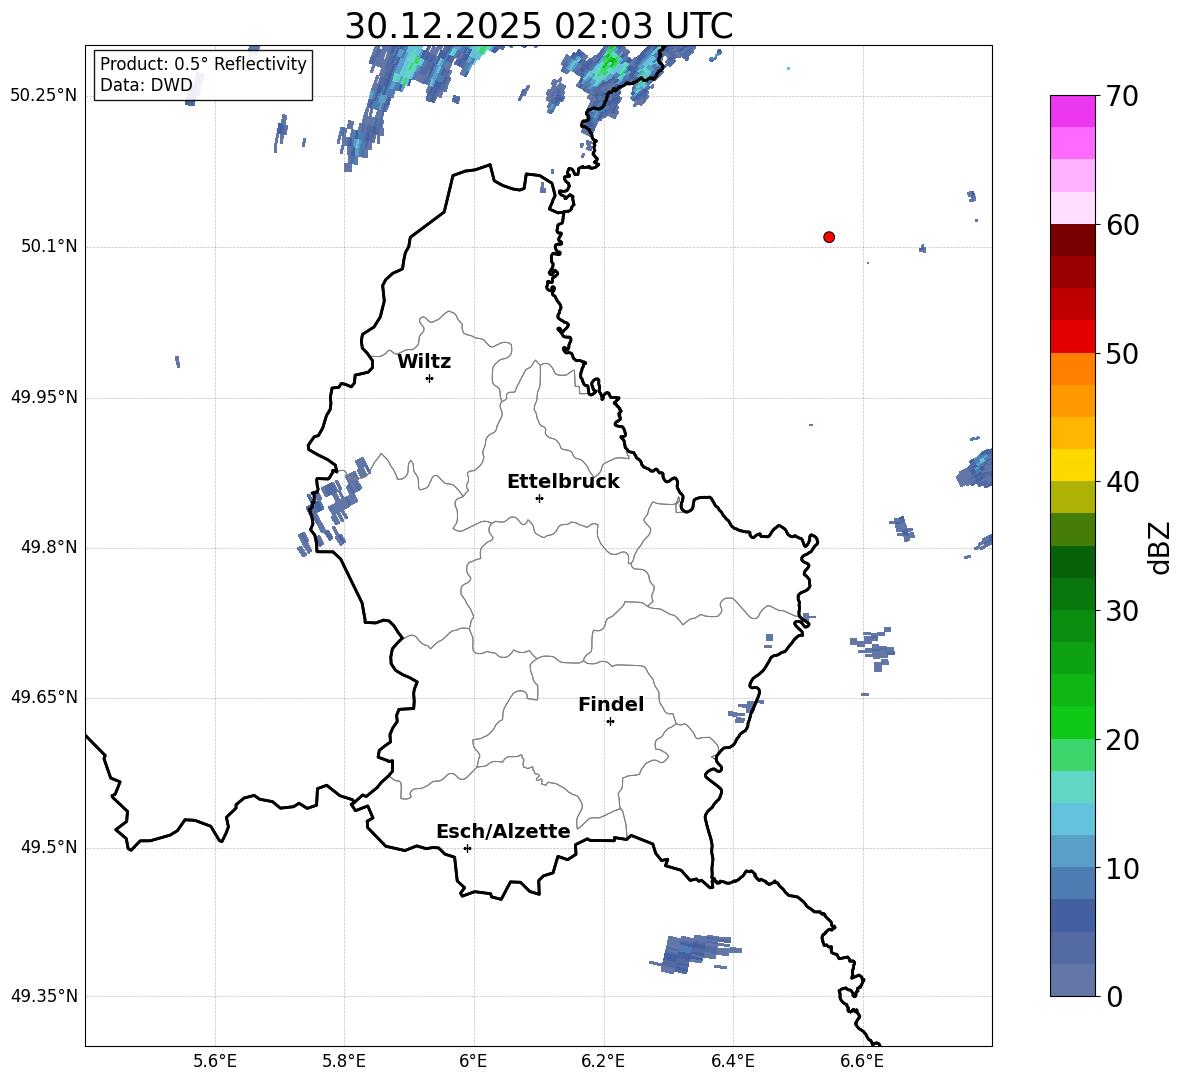Click the 49.5°N latitude label
The width and height of the screenshot is (1184, 1081).
pos(49,847)
